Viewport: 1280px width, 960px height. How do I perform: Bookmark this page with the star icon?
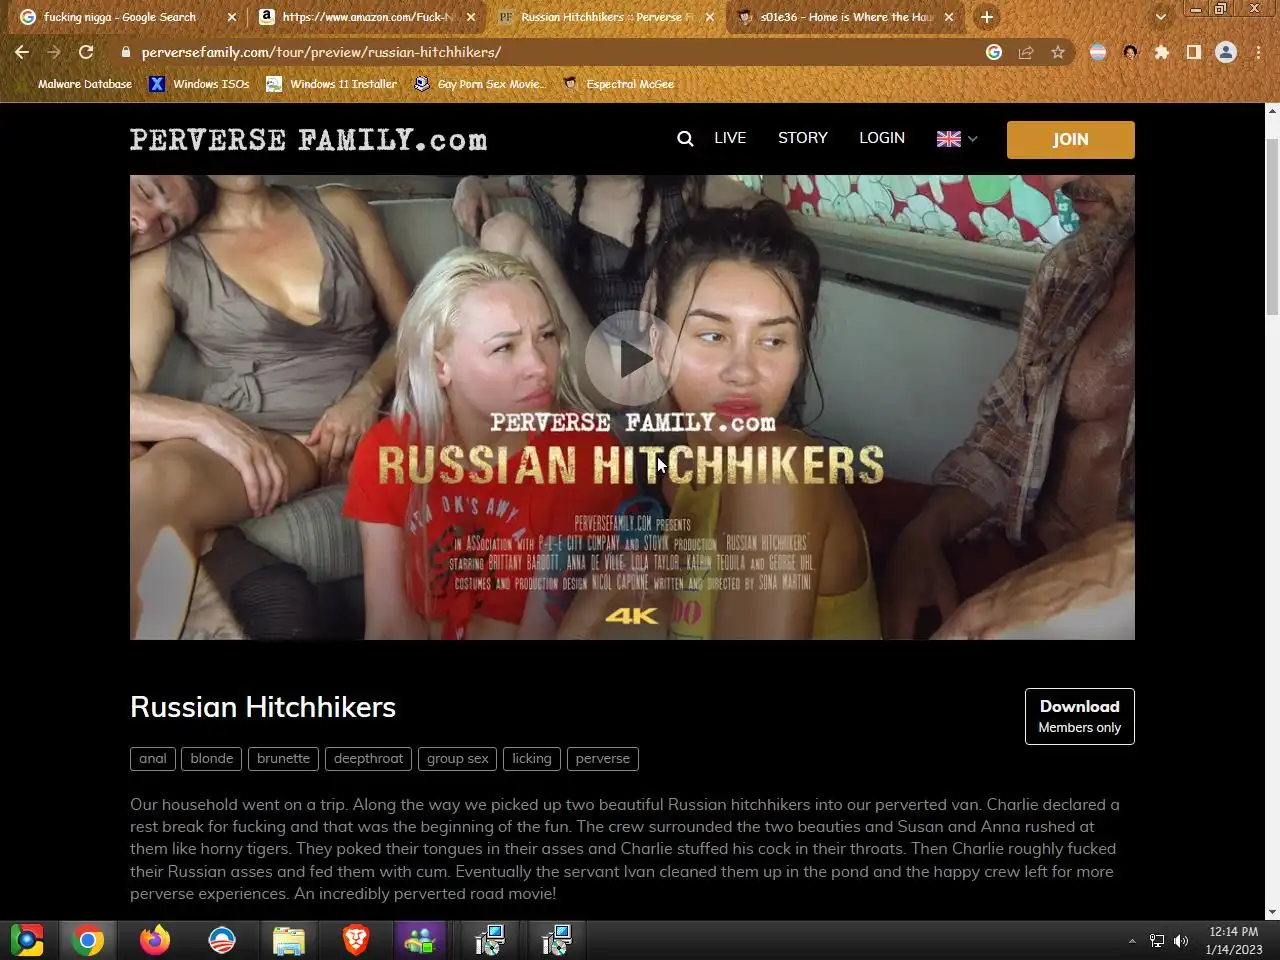1057,52
